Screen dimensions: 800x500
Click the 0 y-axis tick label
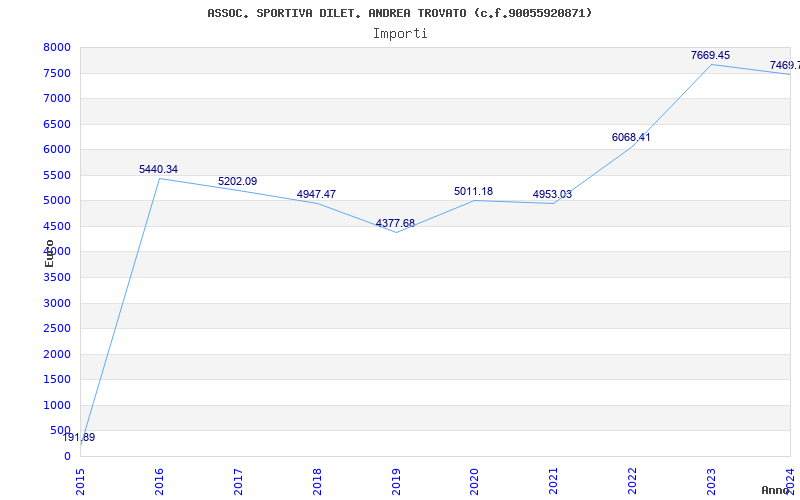click(67, 456)
